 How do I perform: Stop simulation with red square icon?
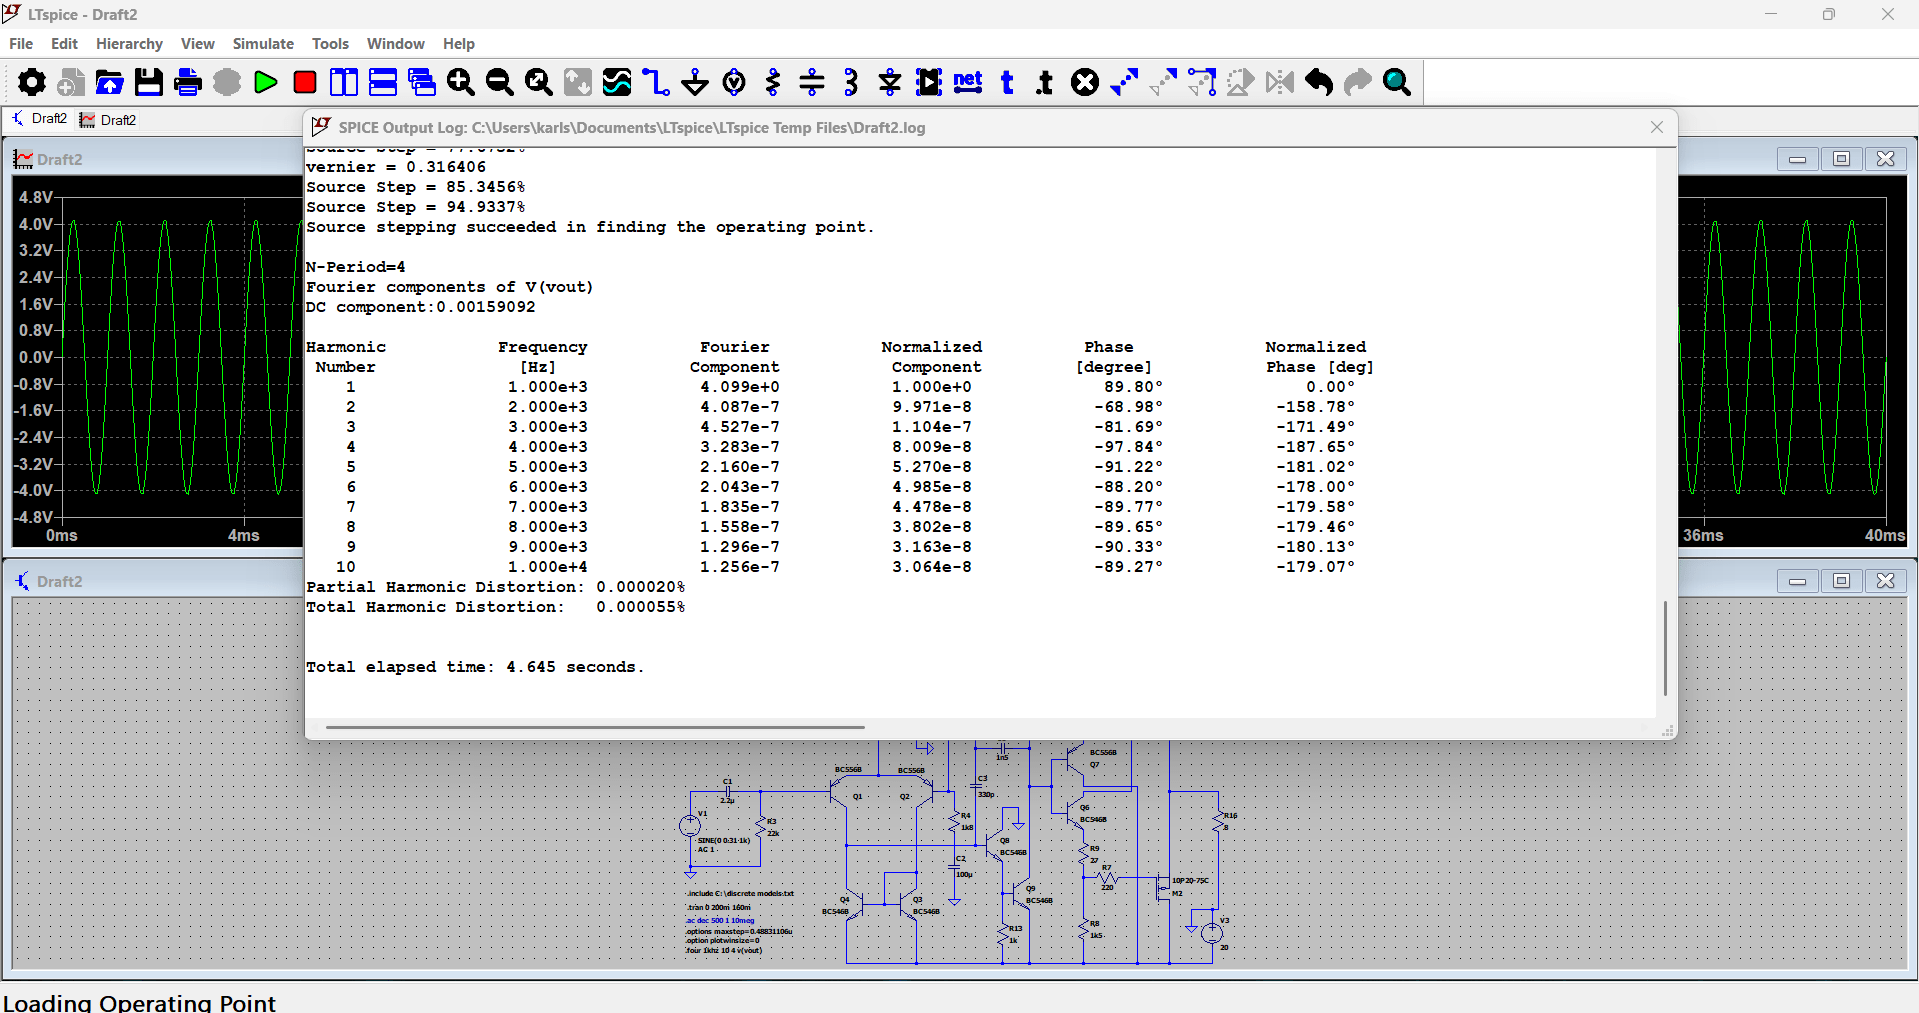click(305, 82)
